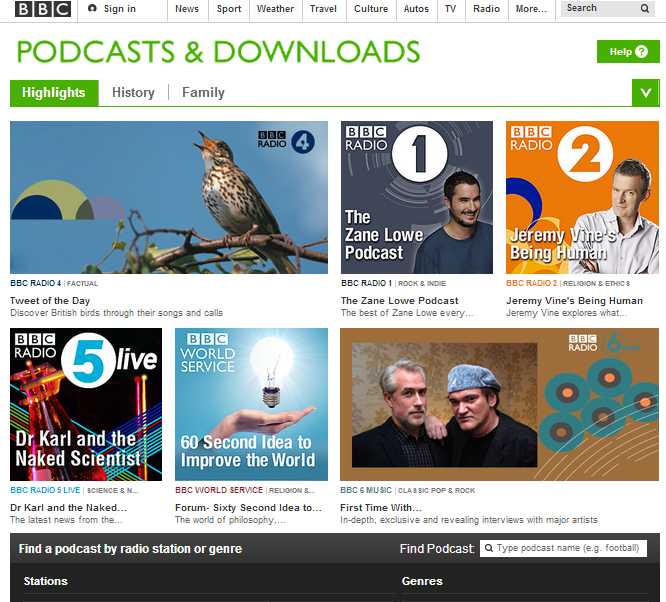
Task: Open Dr Karl and the Naked Scientist thumbnail
Action: 85,404
